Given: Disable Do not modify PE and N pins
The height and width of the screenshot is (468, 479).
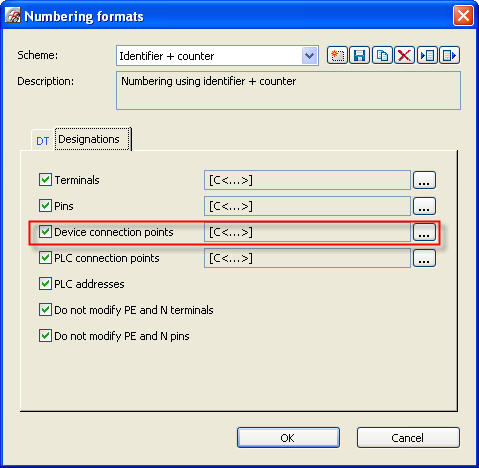Looking at the screenshot, I should tap(45, 336).
